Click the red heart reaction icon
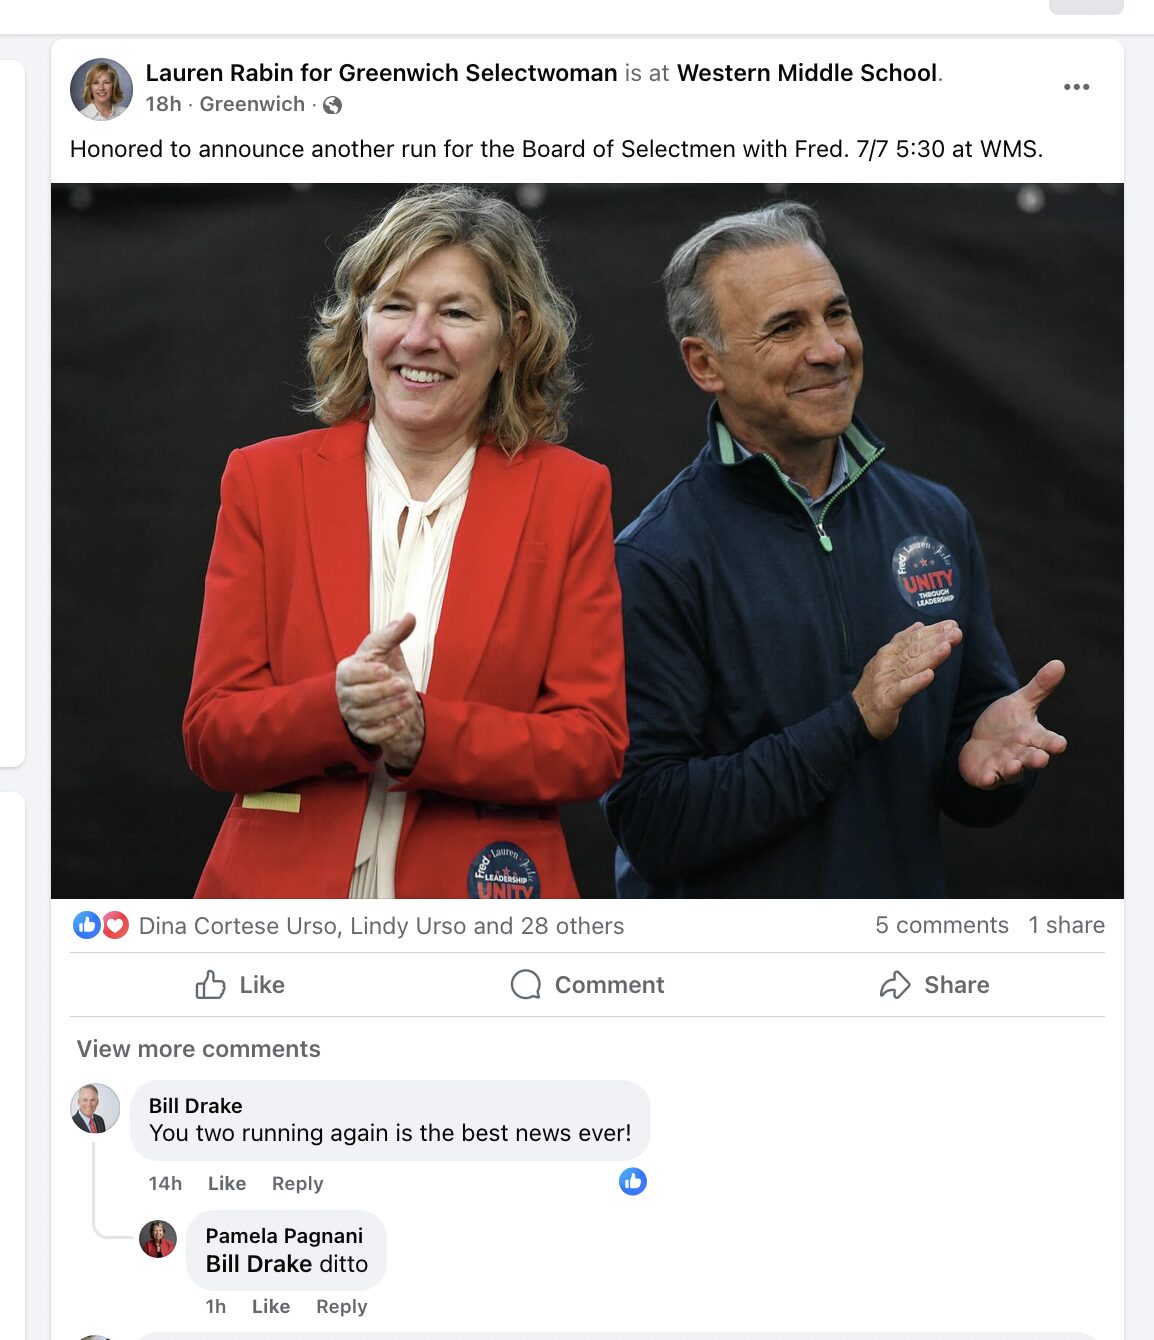 116,925
